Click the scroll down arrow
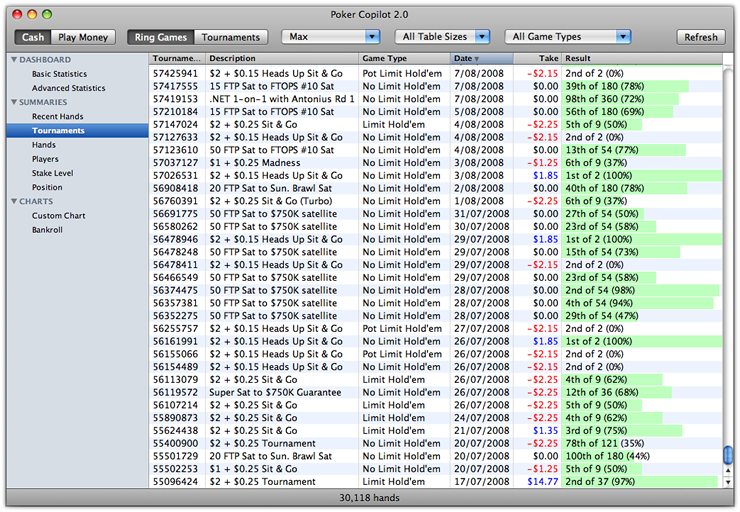The width and height of the screenshot is (740, 512). coord(728,482)
